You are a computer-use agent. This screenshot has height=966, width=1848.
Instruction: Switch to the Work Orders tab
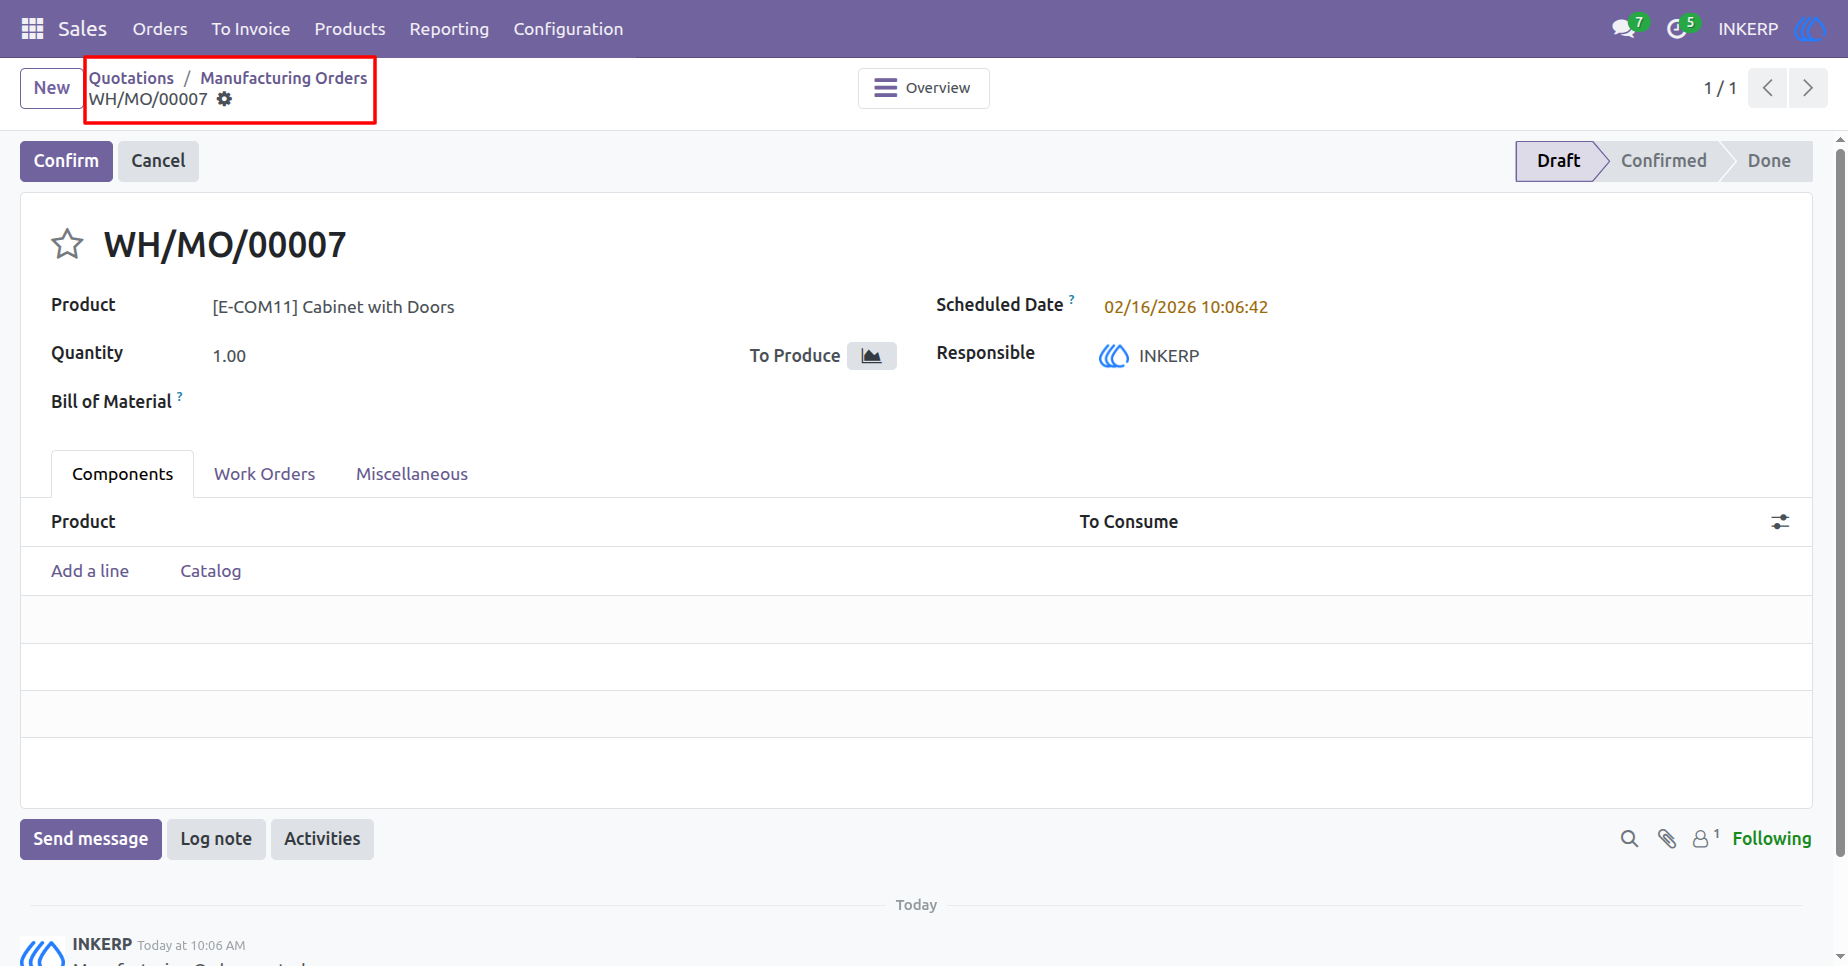tap(264, 474)
